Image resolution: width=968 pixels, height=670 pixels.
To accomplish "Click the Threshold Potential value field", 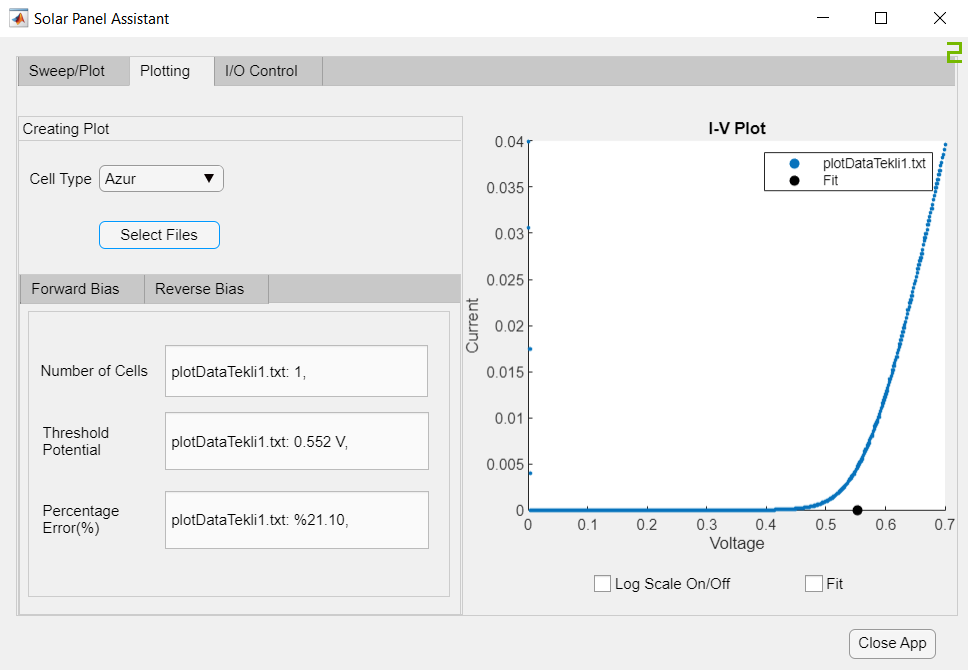I will [297, 441].
